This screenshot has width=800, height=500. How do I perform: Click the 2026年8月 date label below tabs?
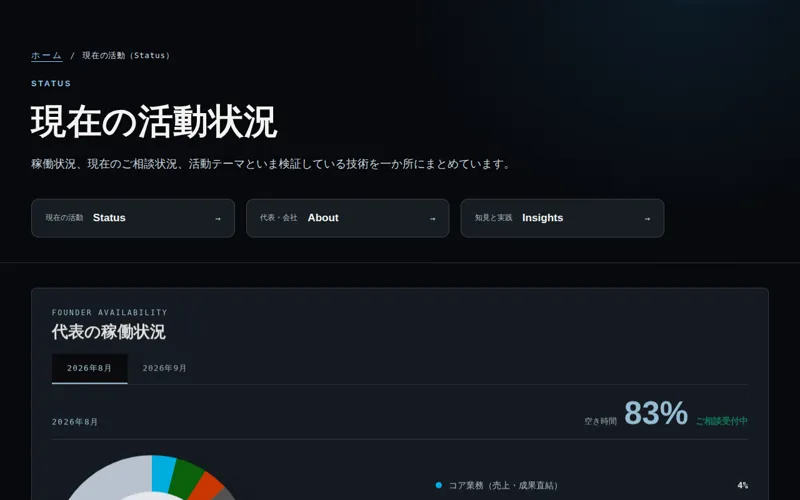click(x=75, y=422)
